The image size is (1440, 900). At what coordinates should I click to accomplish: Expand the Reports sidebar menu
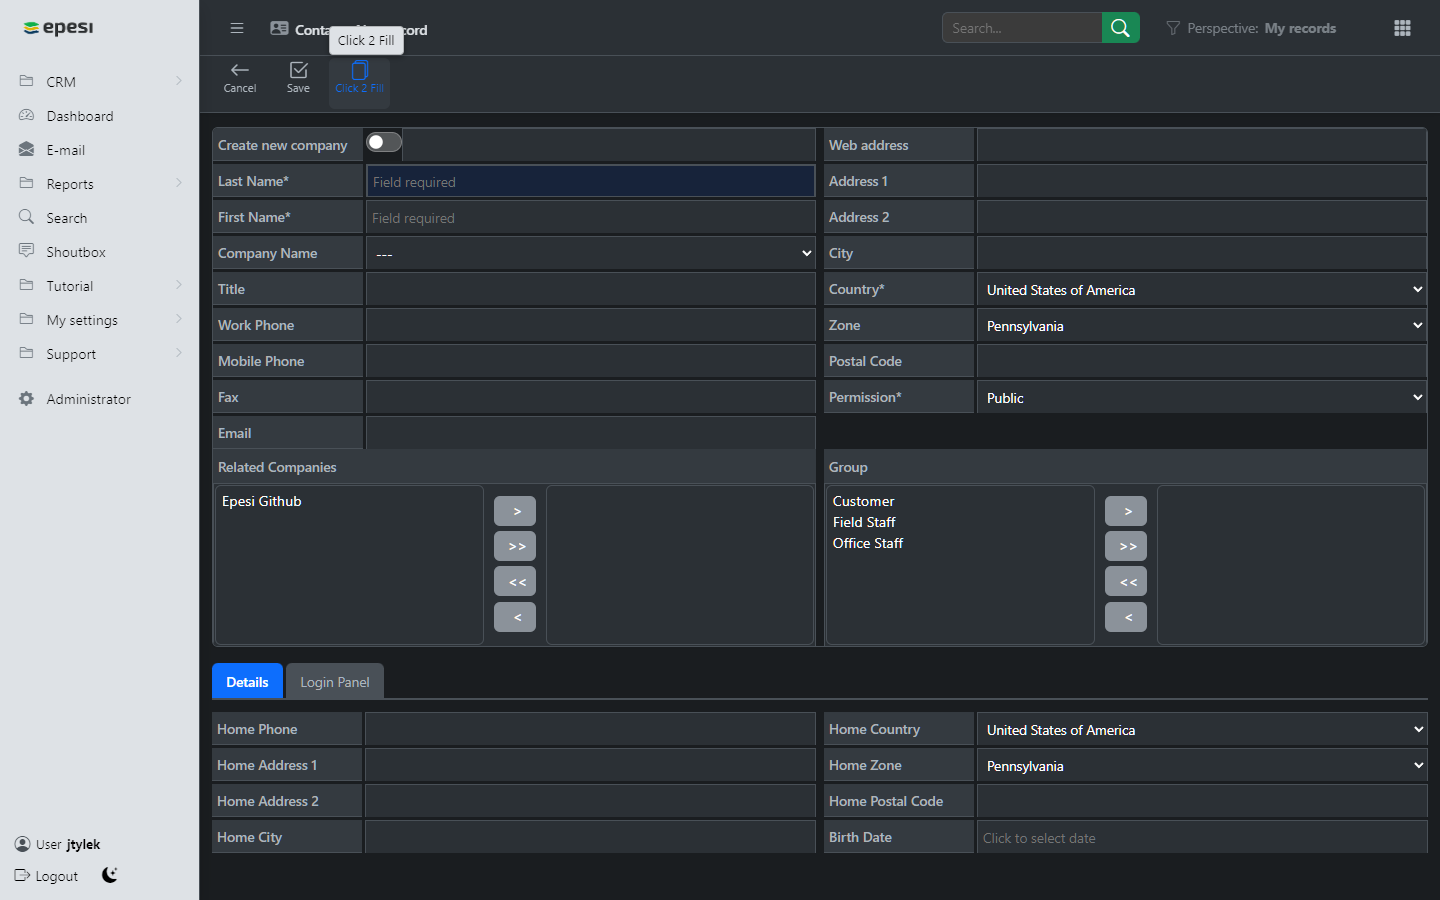pyautogui.click(x=100, y=184)
